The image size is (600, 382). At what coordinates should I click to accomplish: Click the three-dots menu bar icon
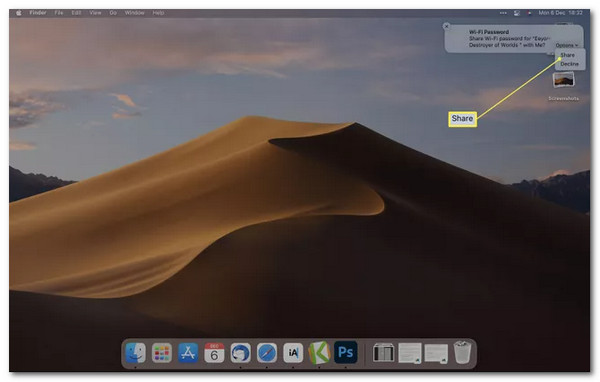pos(503,13)
